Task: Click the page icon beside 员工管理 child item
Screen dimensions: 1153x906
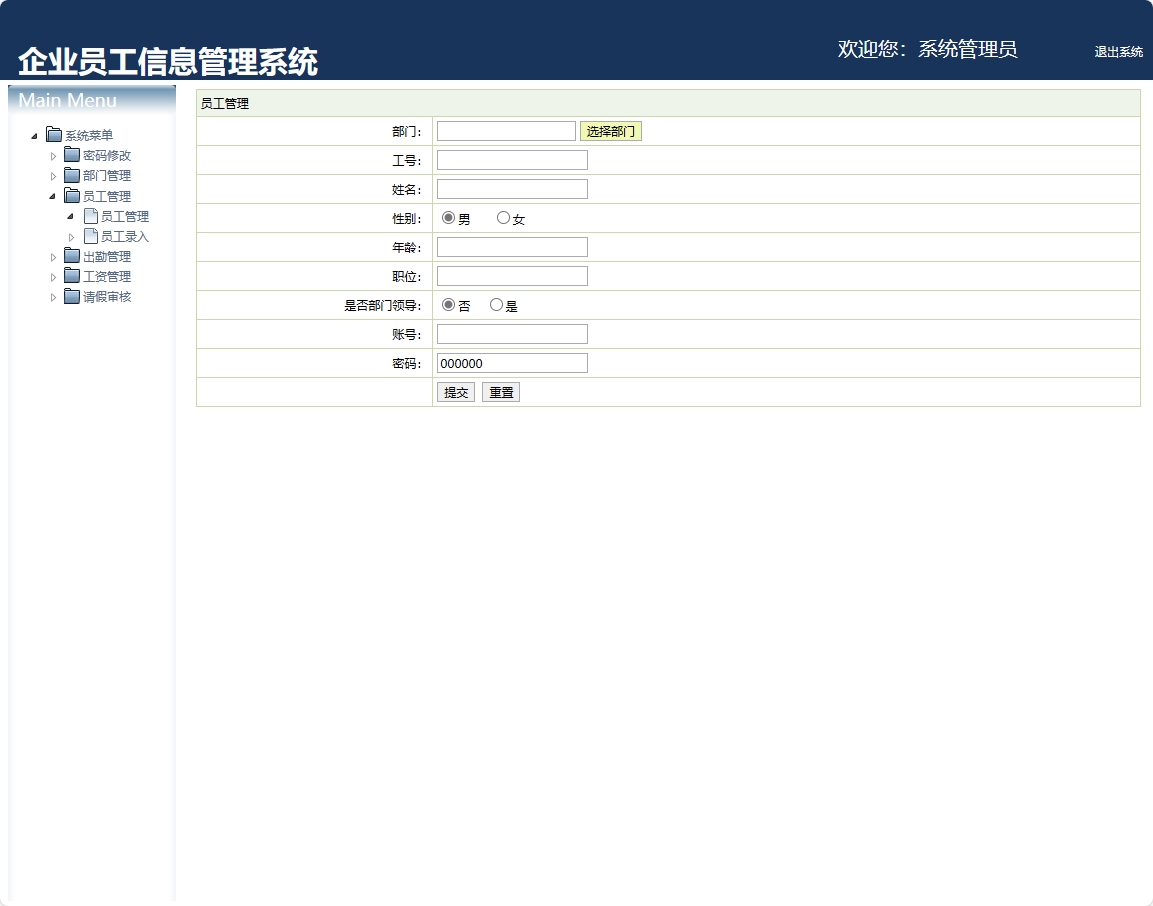Action: point(90,216)
